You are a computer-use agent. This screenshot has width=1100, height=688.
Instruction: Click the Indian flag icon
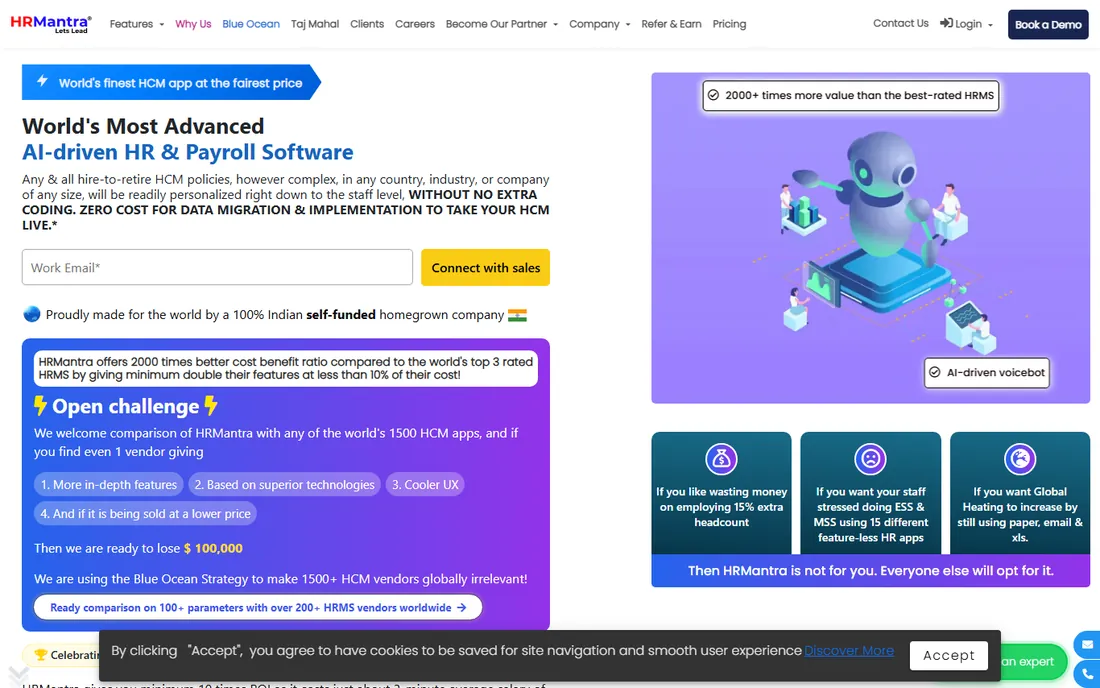click(x=517, y=315)
